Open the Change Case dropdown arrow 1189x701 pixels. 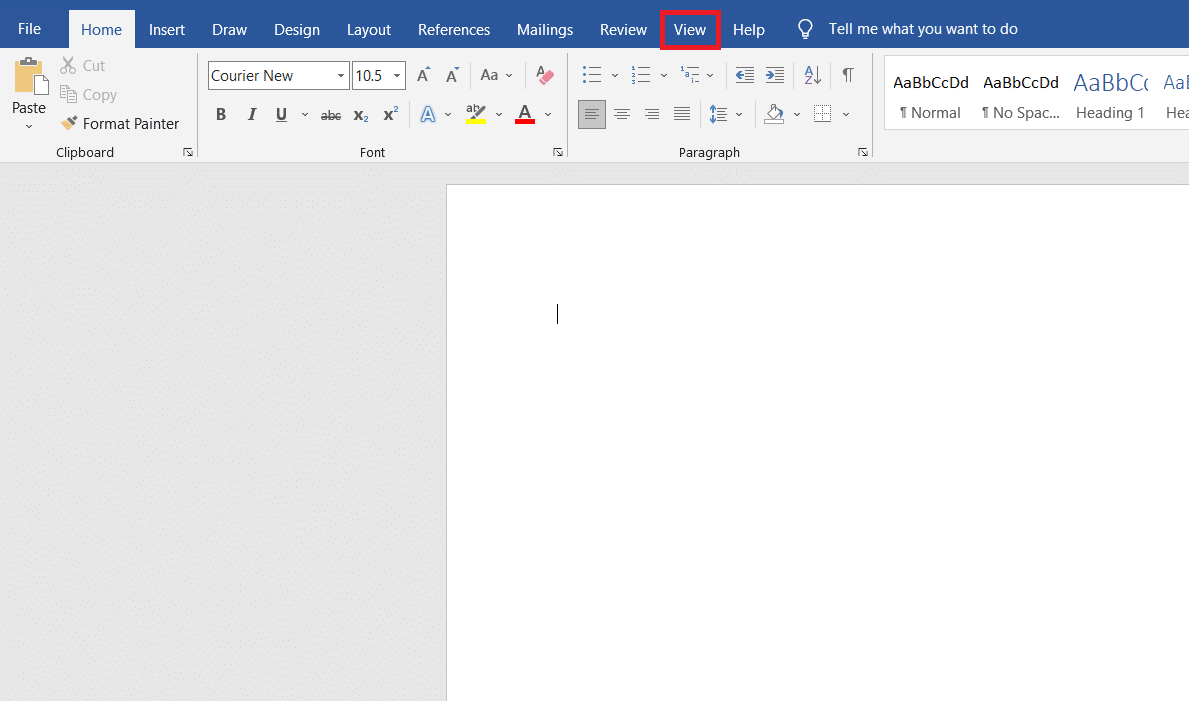509,76
